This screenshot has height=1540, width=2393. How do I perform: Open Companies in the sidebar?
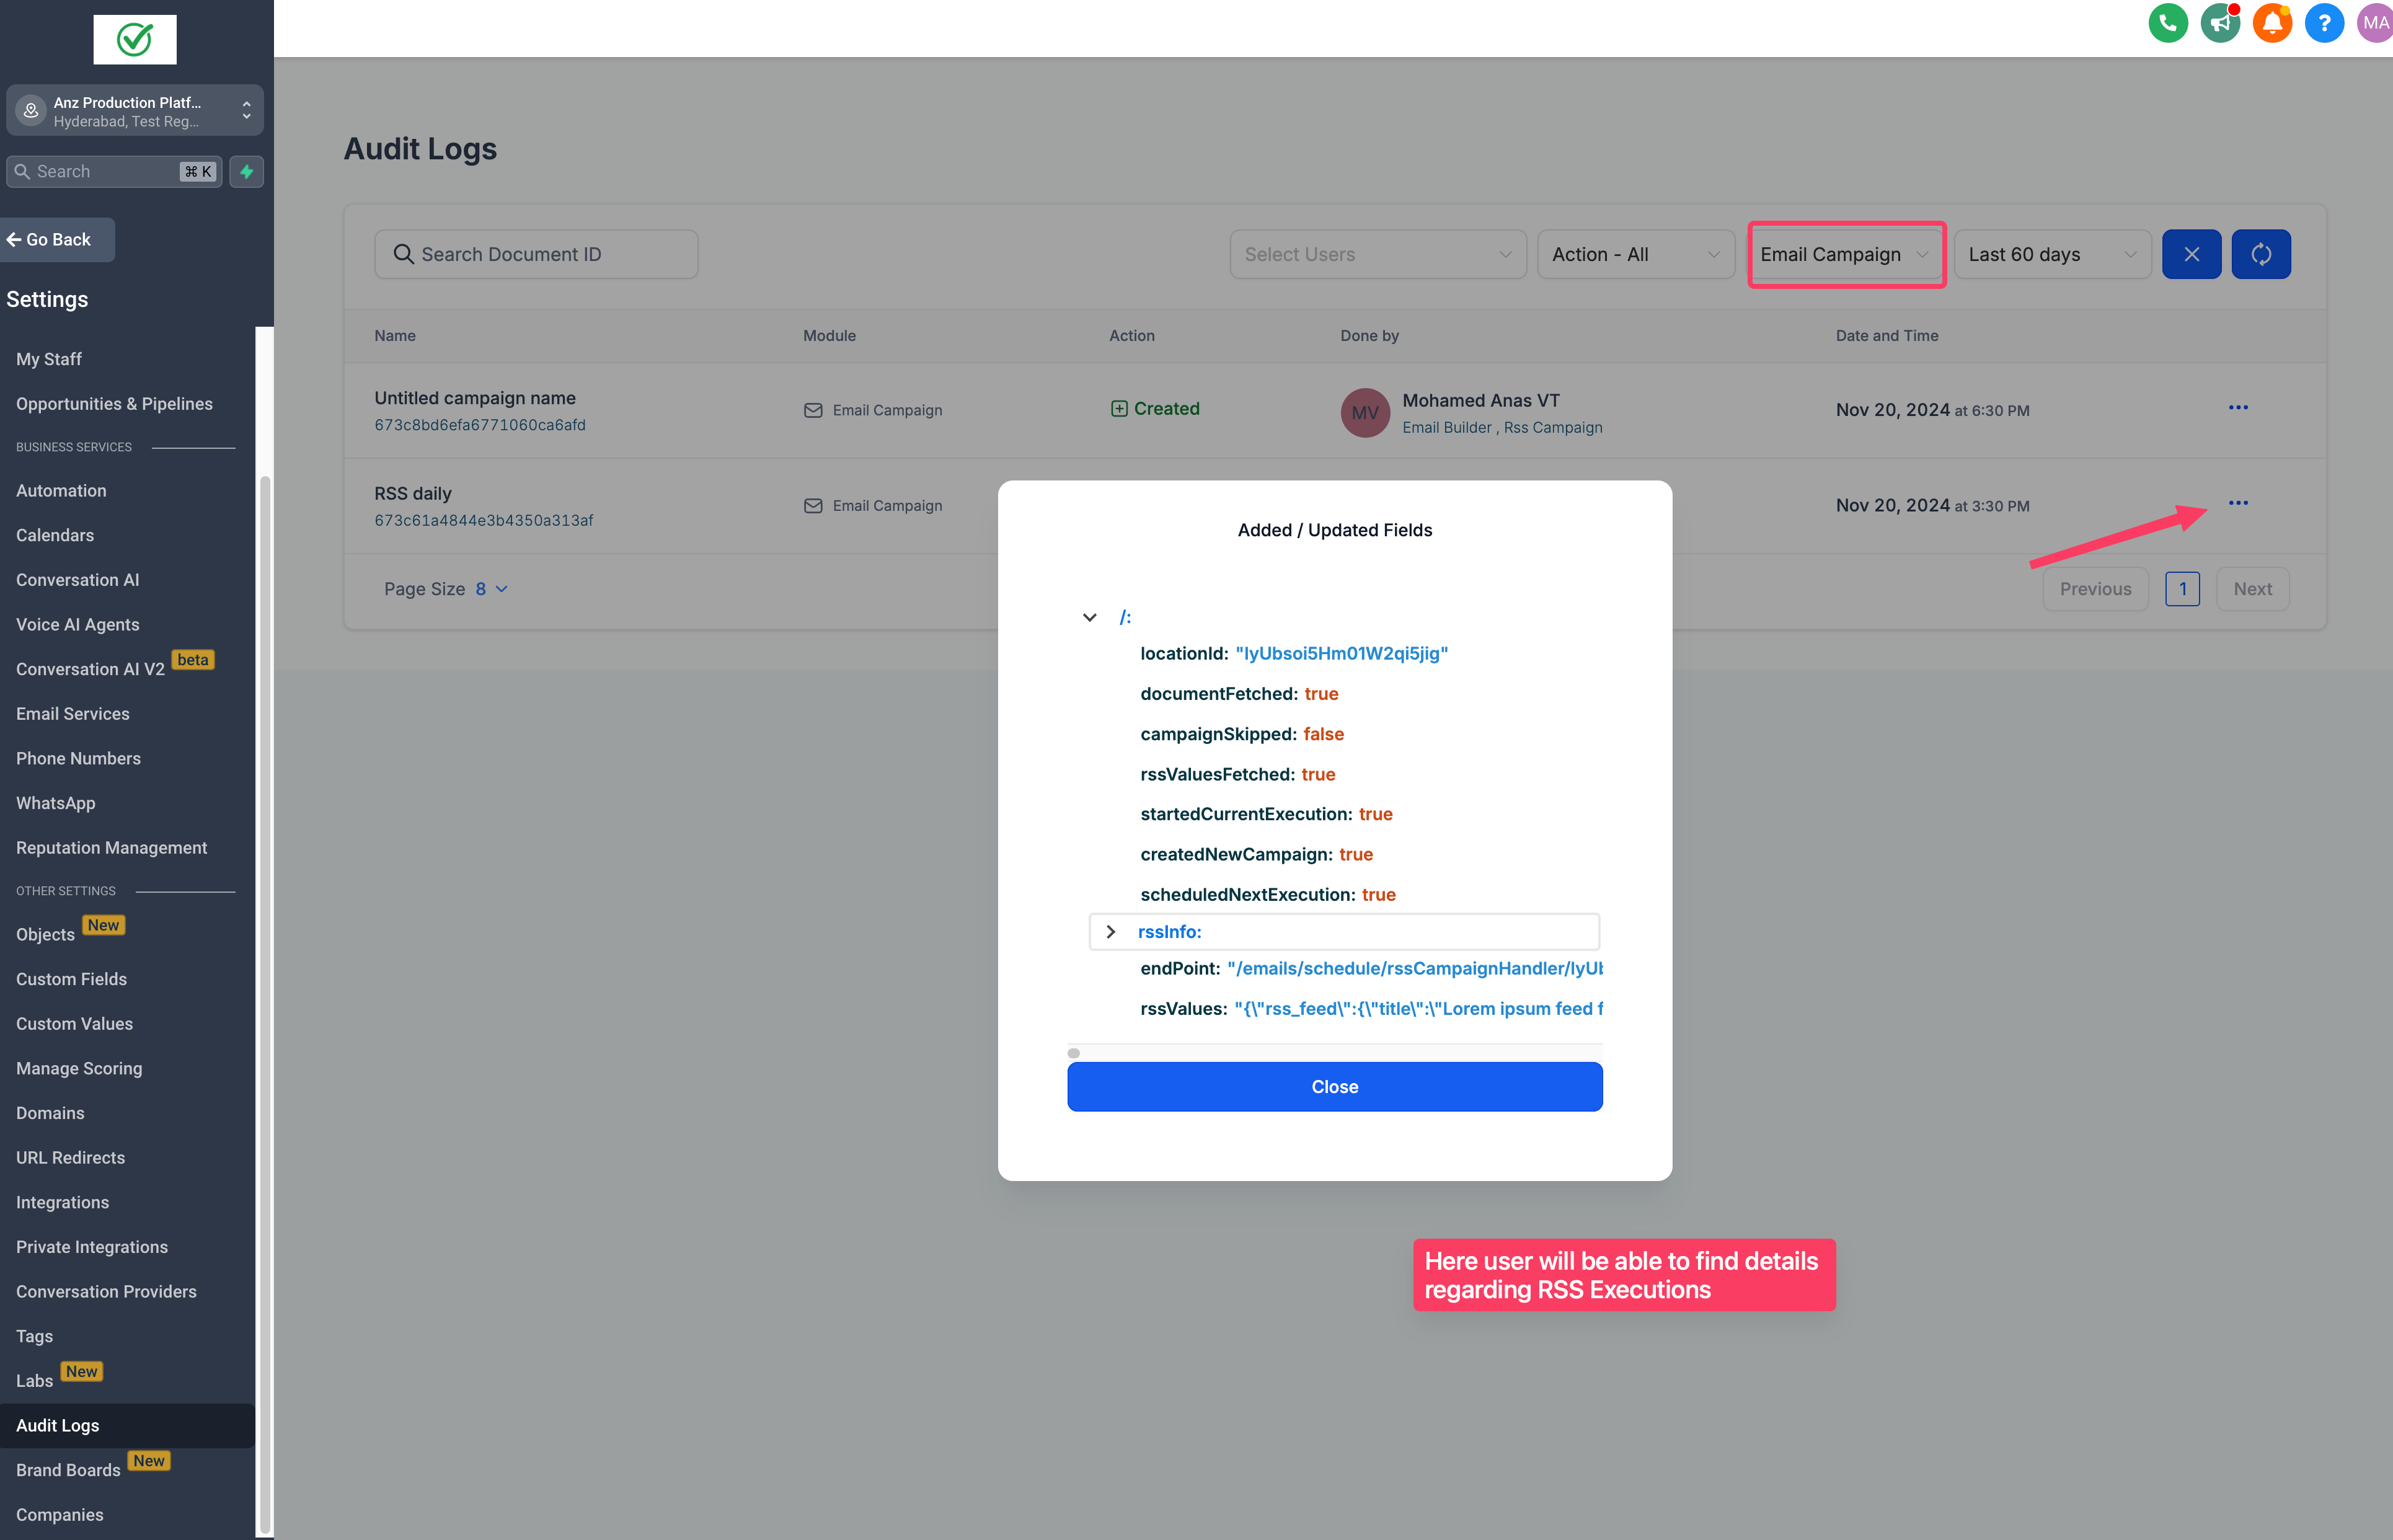tap(59, 1515)
